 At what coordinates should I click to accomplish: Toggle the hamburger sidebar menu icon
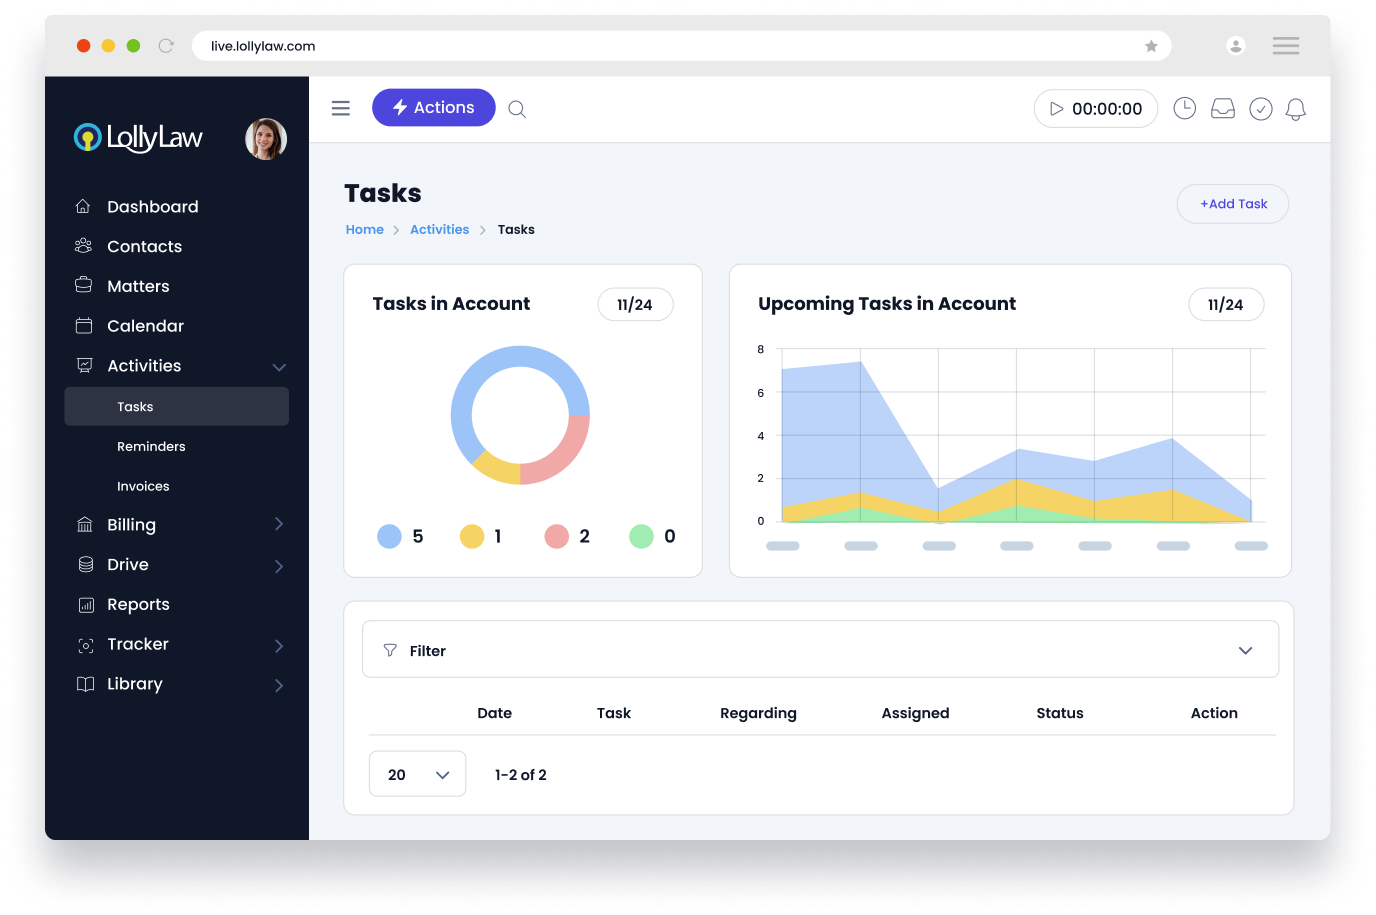point(341,108)
